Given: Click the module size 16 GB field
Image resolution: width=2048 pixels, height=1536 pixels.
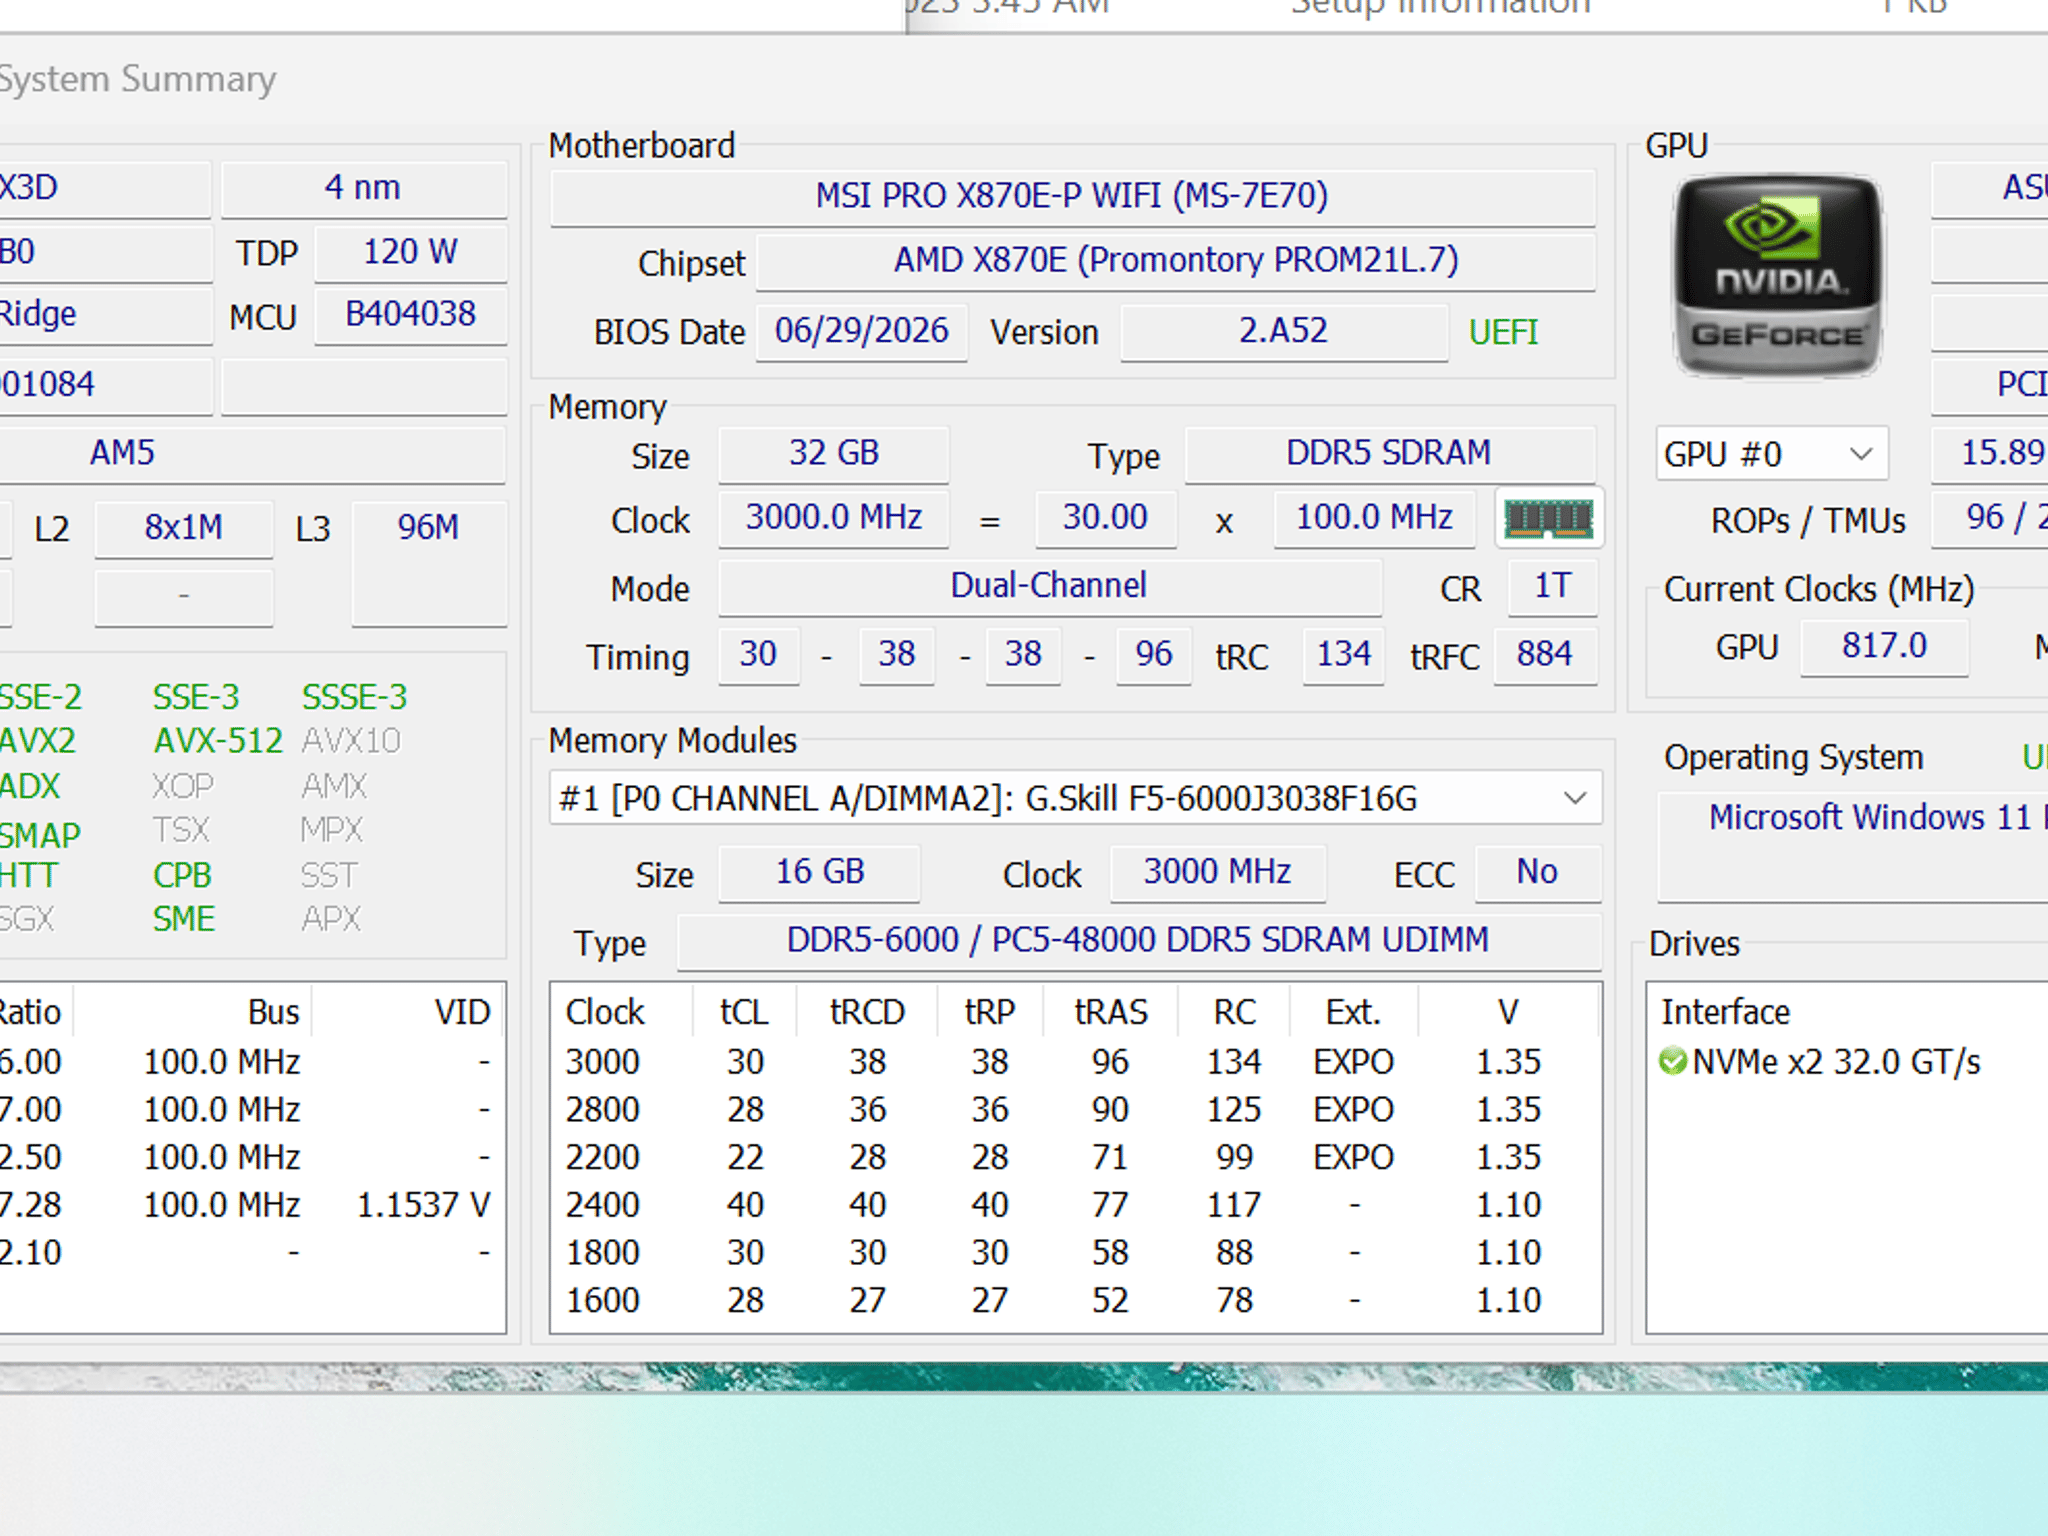Looking at the screenshot, I should (820, 872).
